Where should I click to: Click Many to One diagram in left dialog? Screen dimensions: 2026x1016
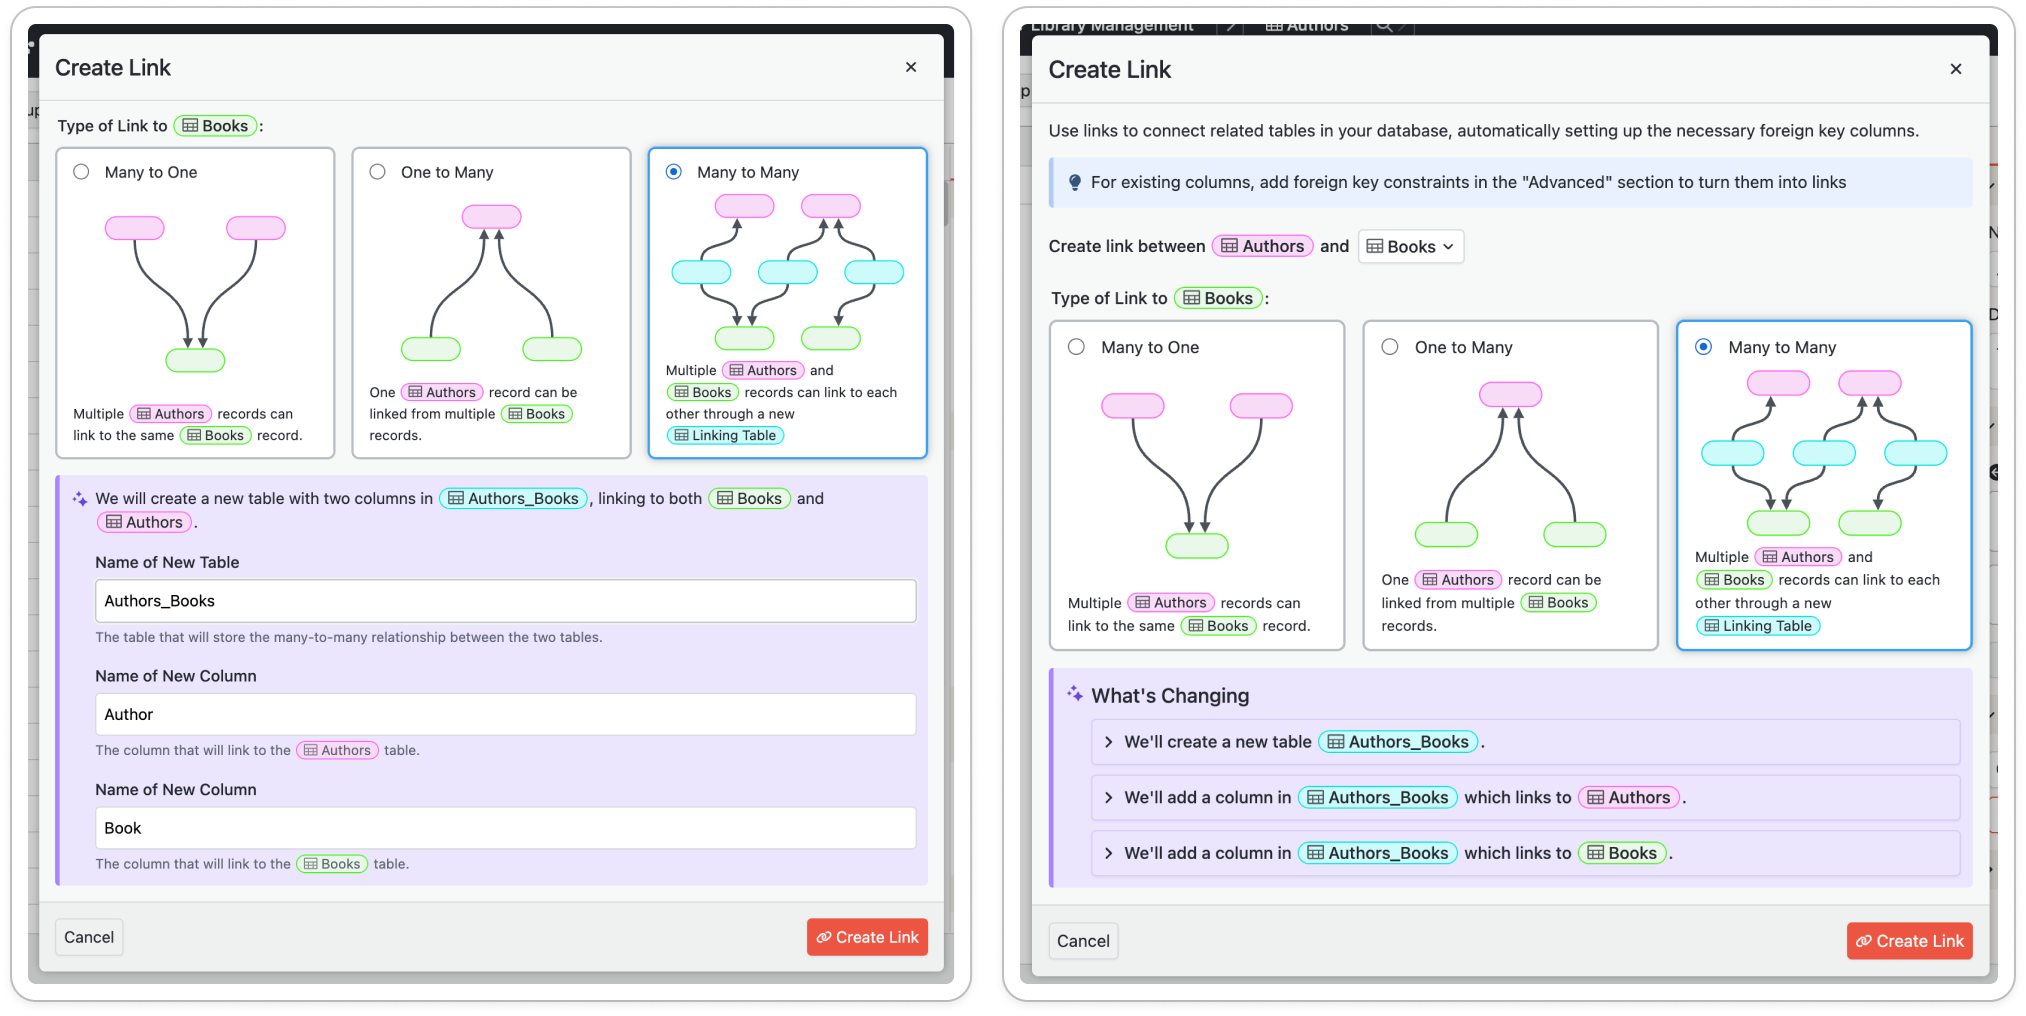coord(195,294)
